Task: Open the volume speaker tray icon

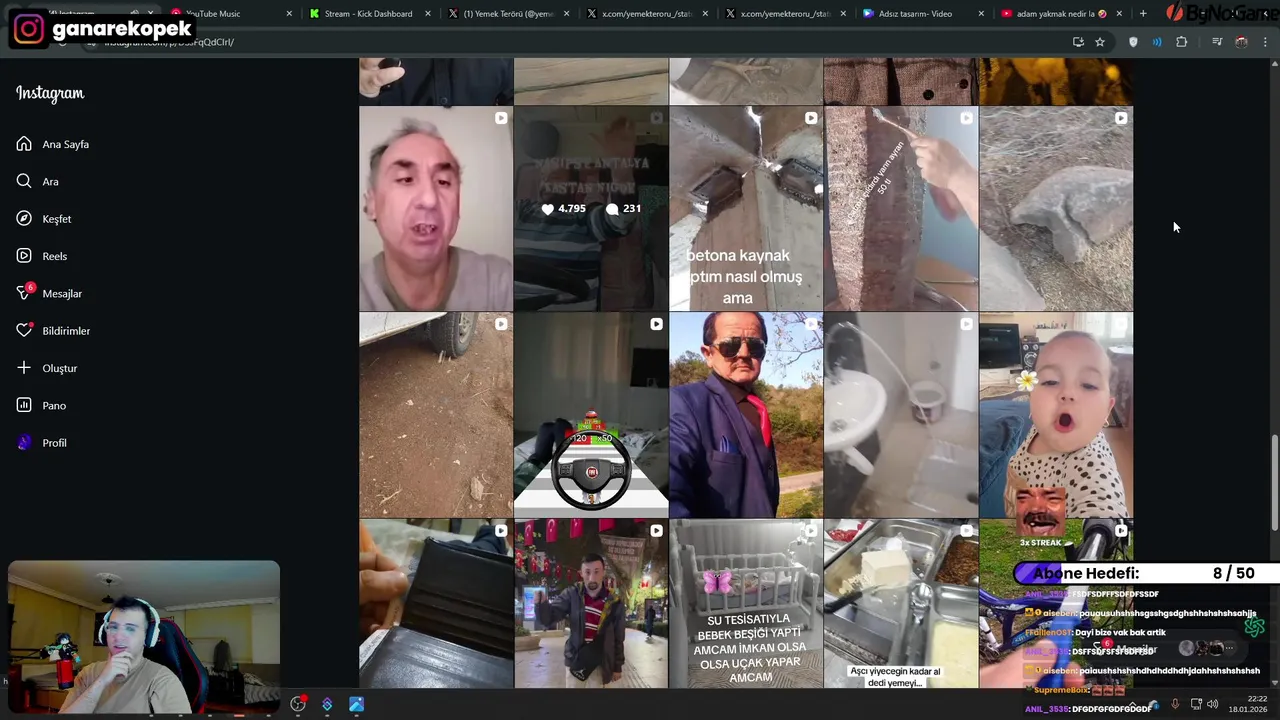Action: [x=1213, y=705]
